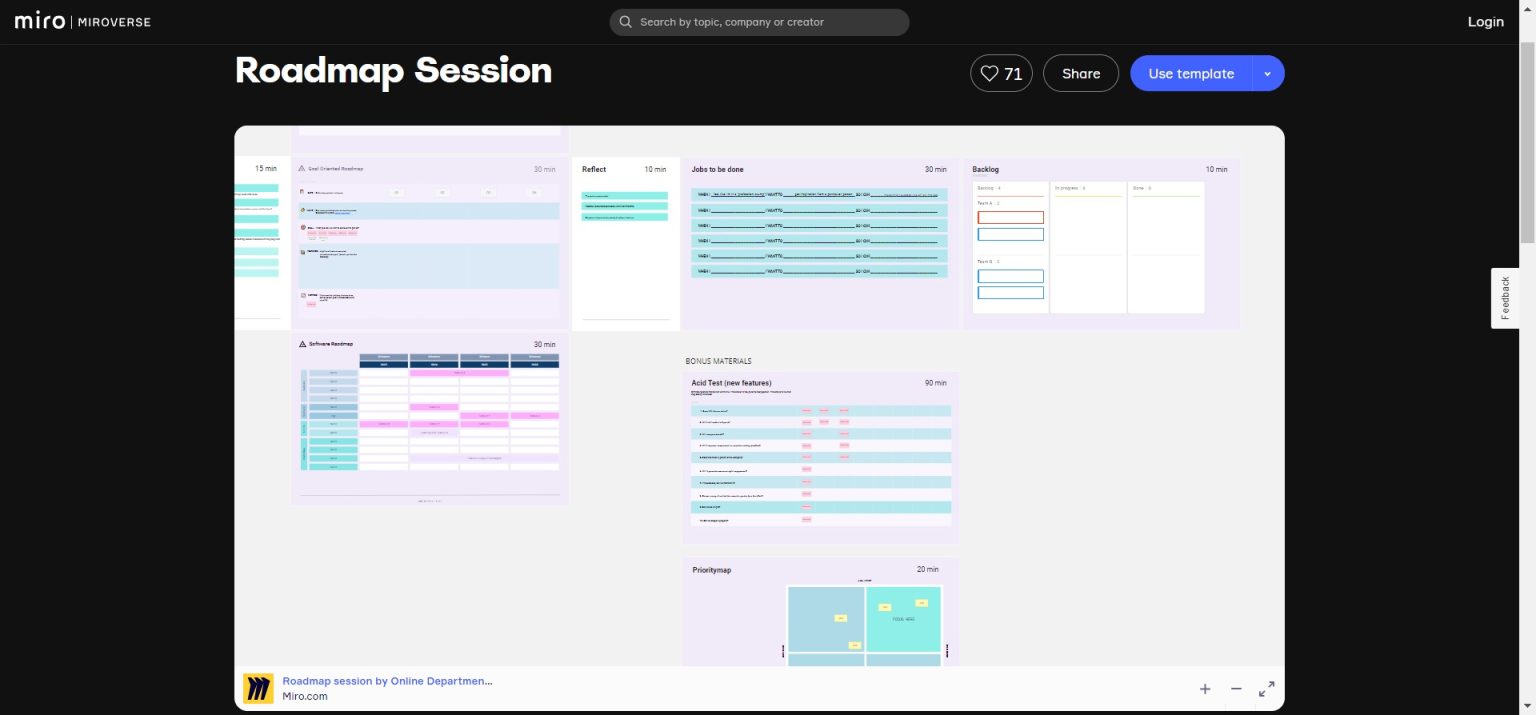Click the Share button
Image resolution: width=1536 pixels, height=715 pixels.
[1081, 73]
